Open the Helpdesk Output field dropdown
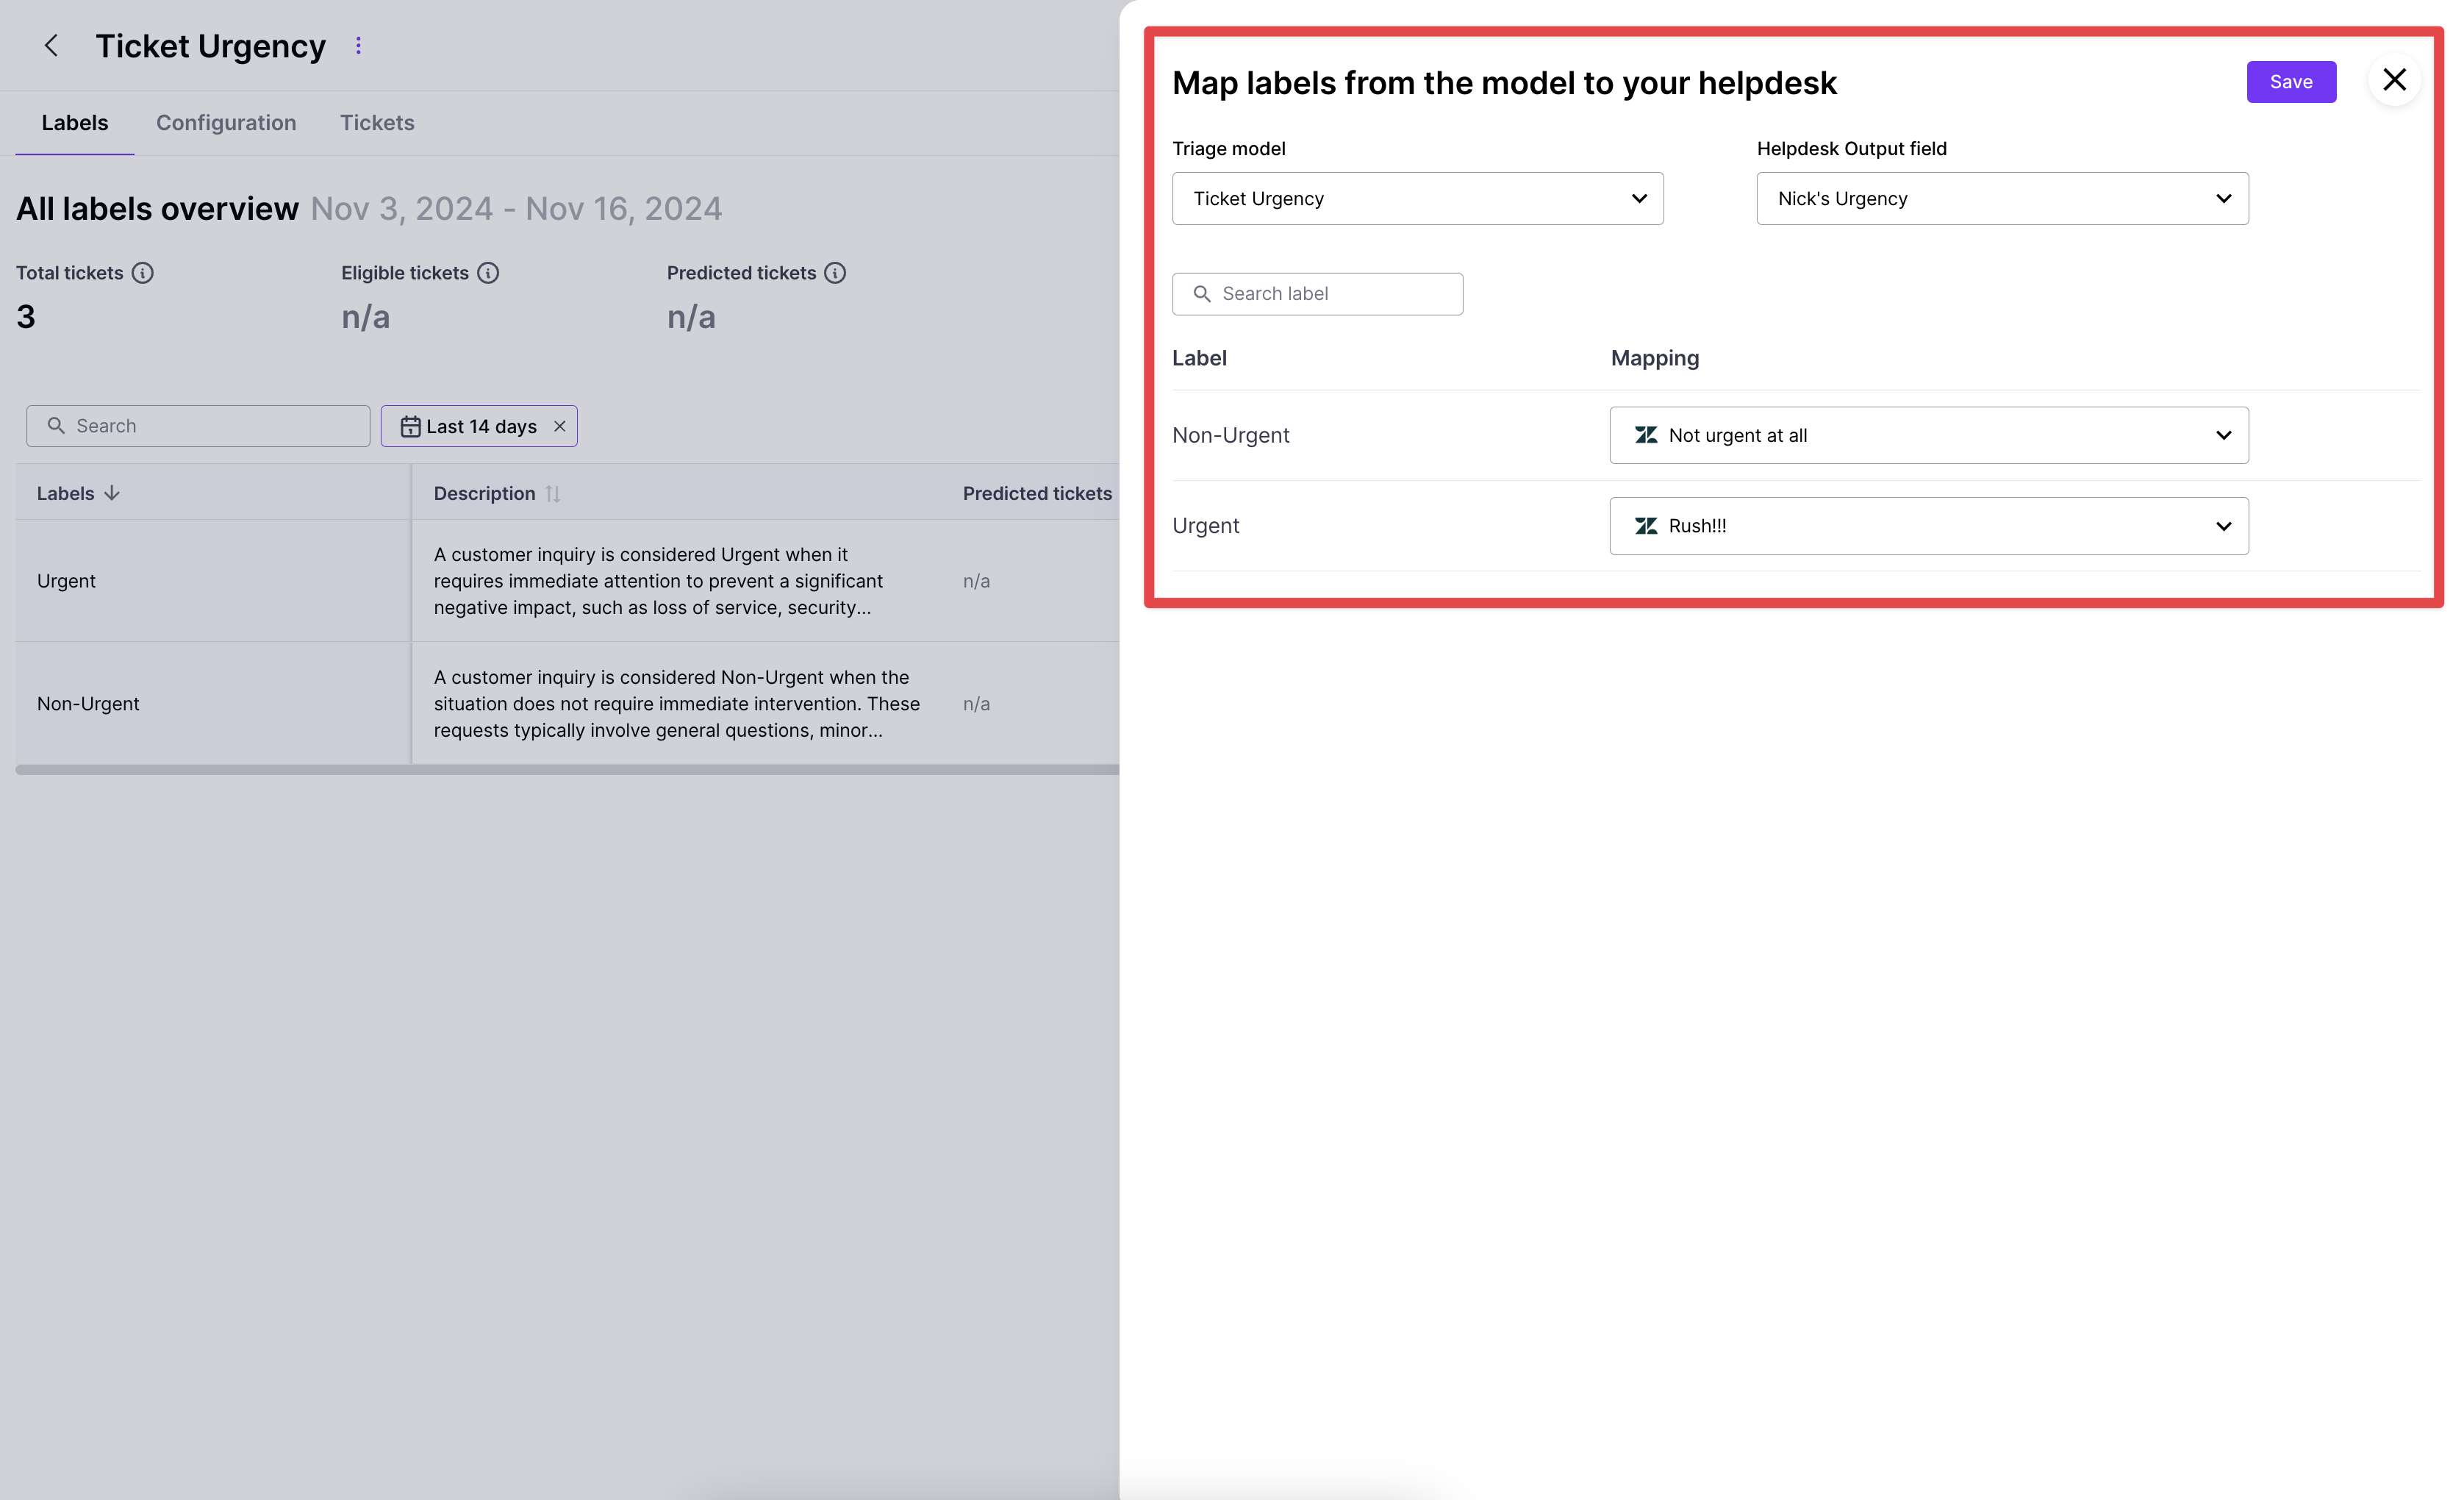Screen dimensions: 2464x1500 (x=2002, y=199)
